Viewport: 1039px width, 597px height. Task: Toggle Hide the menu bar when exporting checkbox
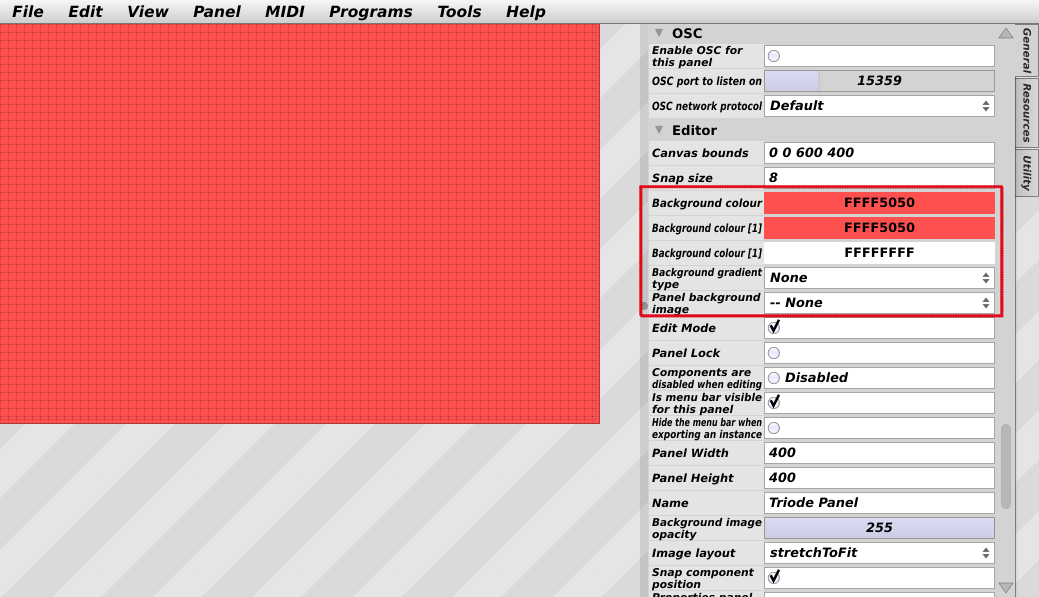pyautogui.click(x=773, y=428)
